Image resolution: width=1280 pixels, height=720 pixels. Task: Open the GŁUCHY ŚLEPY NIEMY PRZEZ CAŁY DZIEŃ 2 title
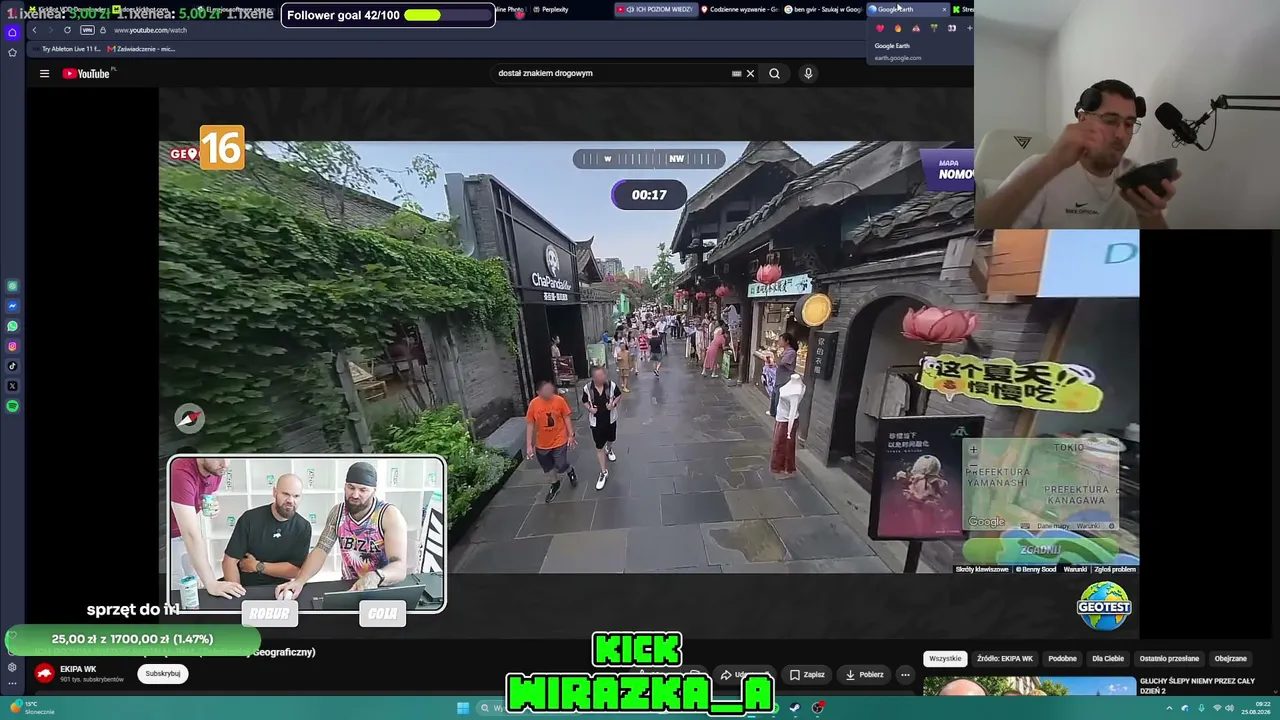tap(1197, 686)
